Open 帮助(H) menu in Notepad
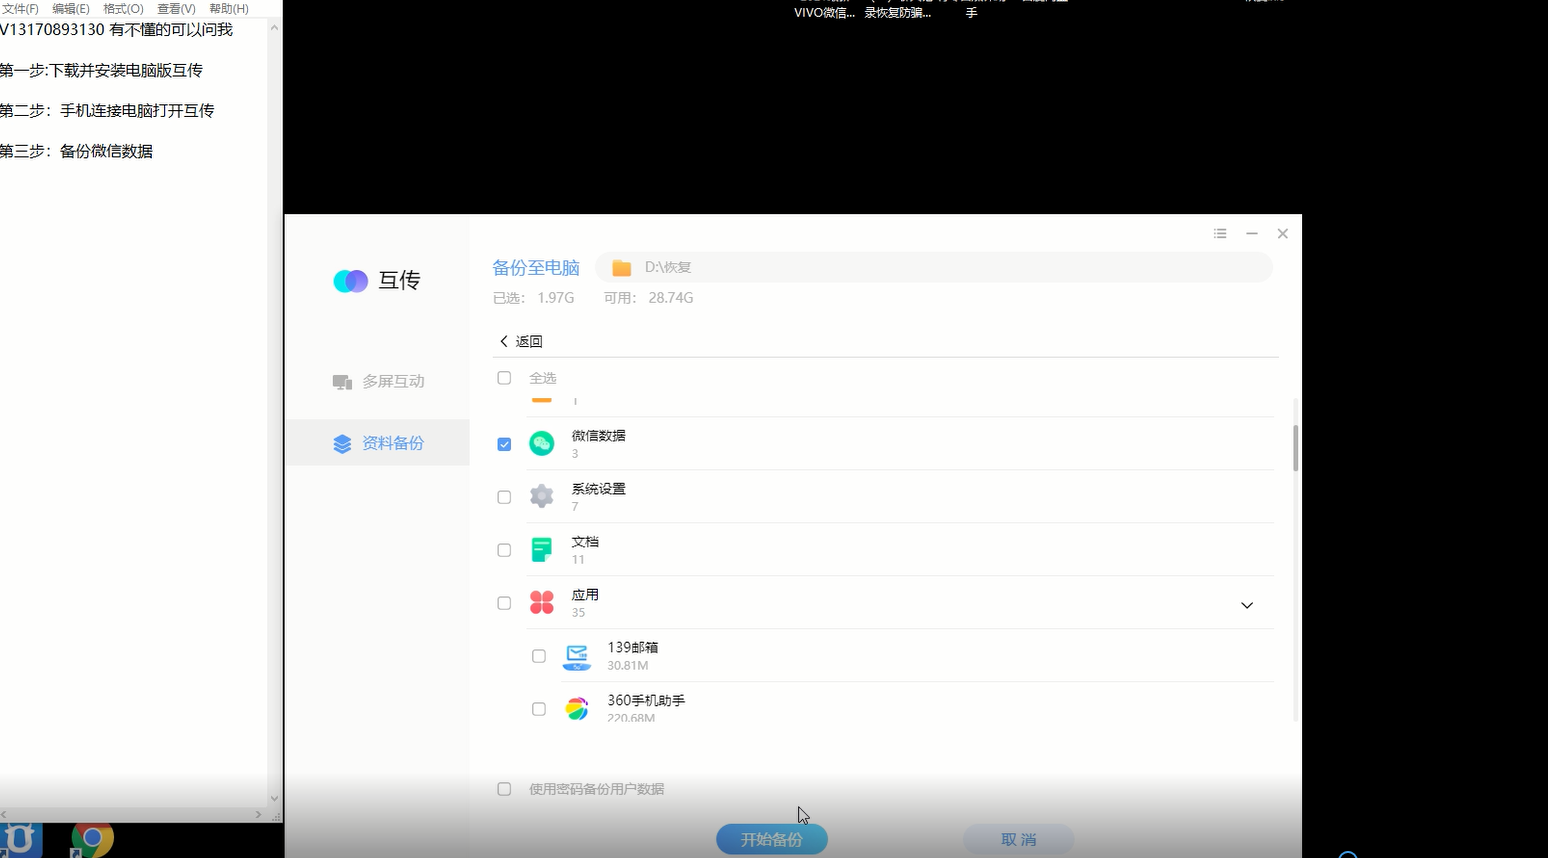 [229, 8]
